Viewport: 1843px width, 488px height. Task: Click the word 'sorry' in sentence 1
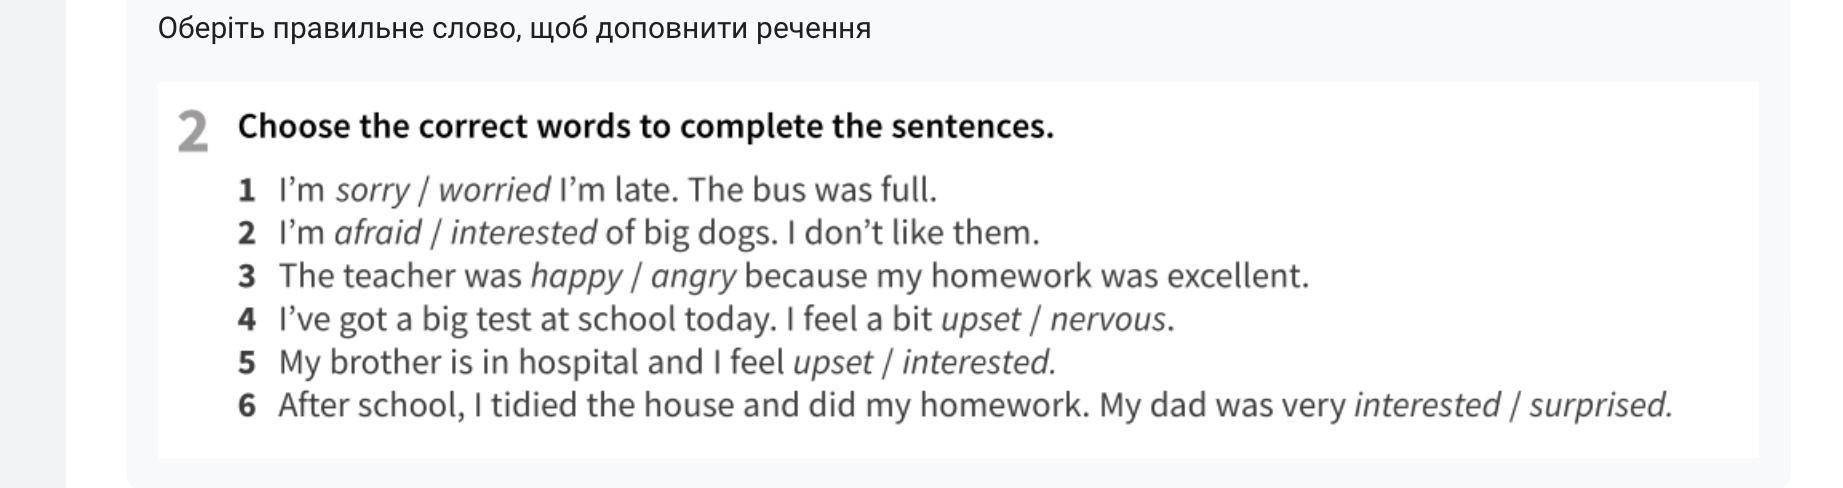pyautogui.click(x=372, y=190)
